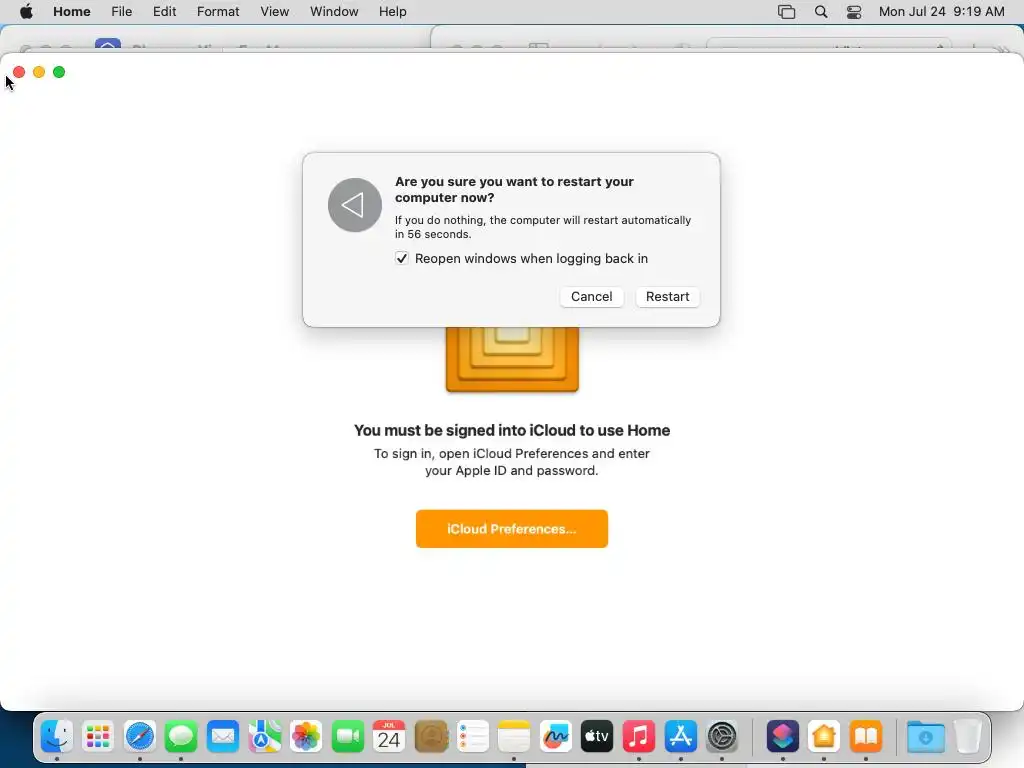
Task: Open Control Center in menu bar
Action: point(854,12)
